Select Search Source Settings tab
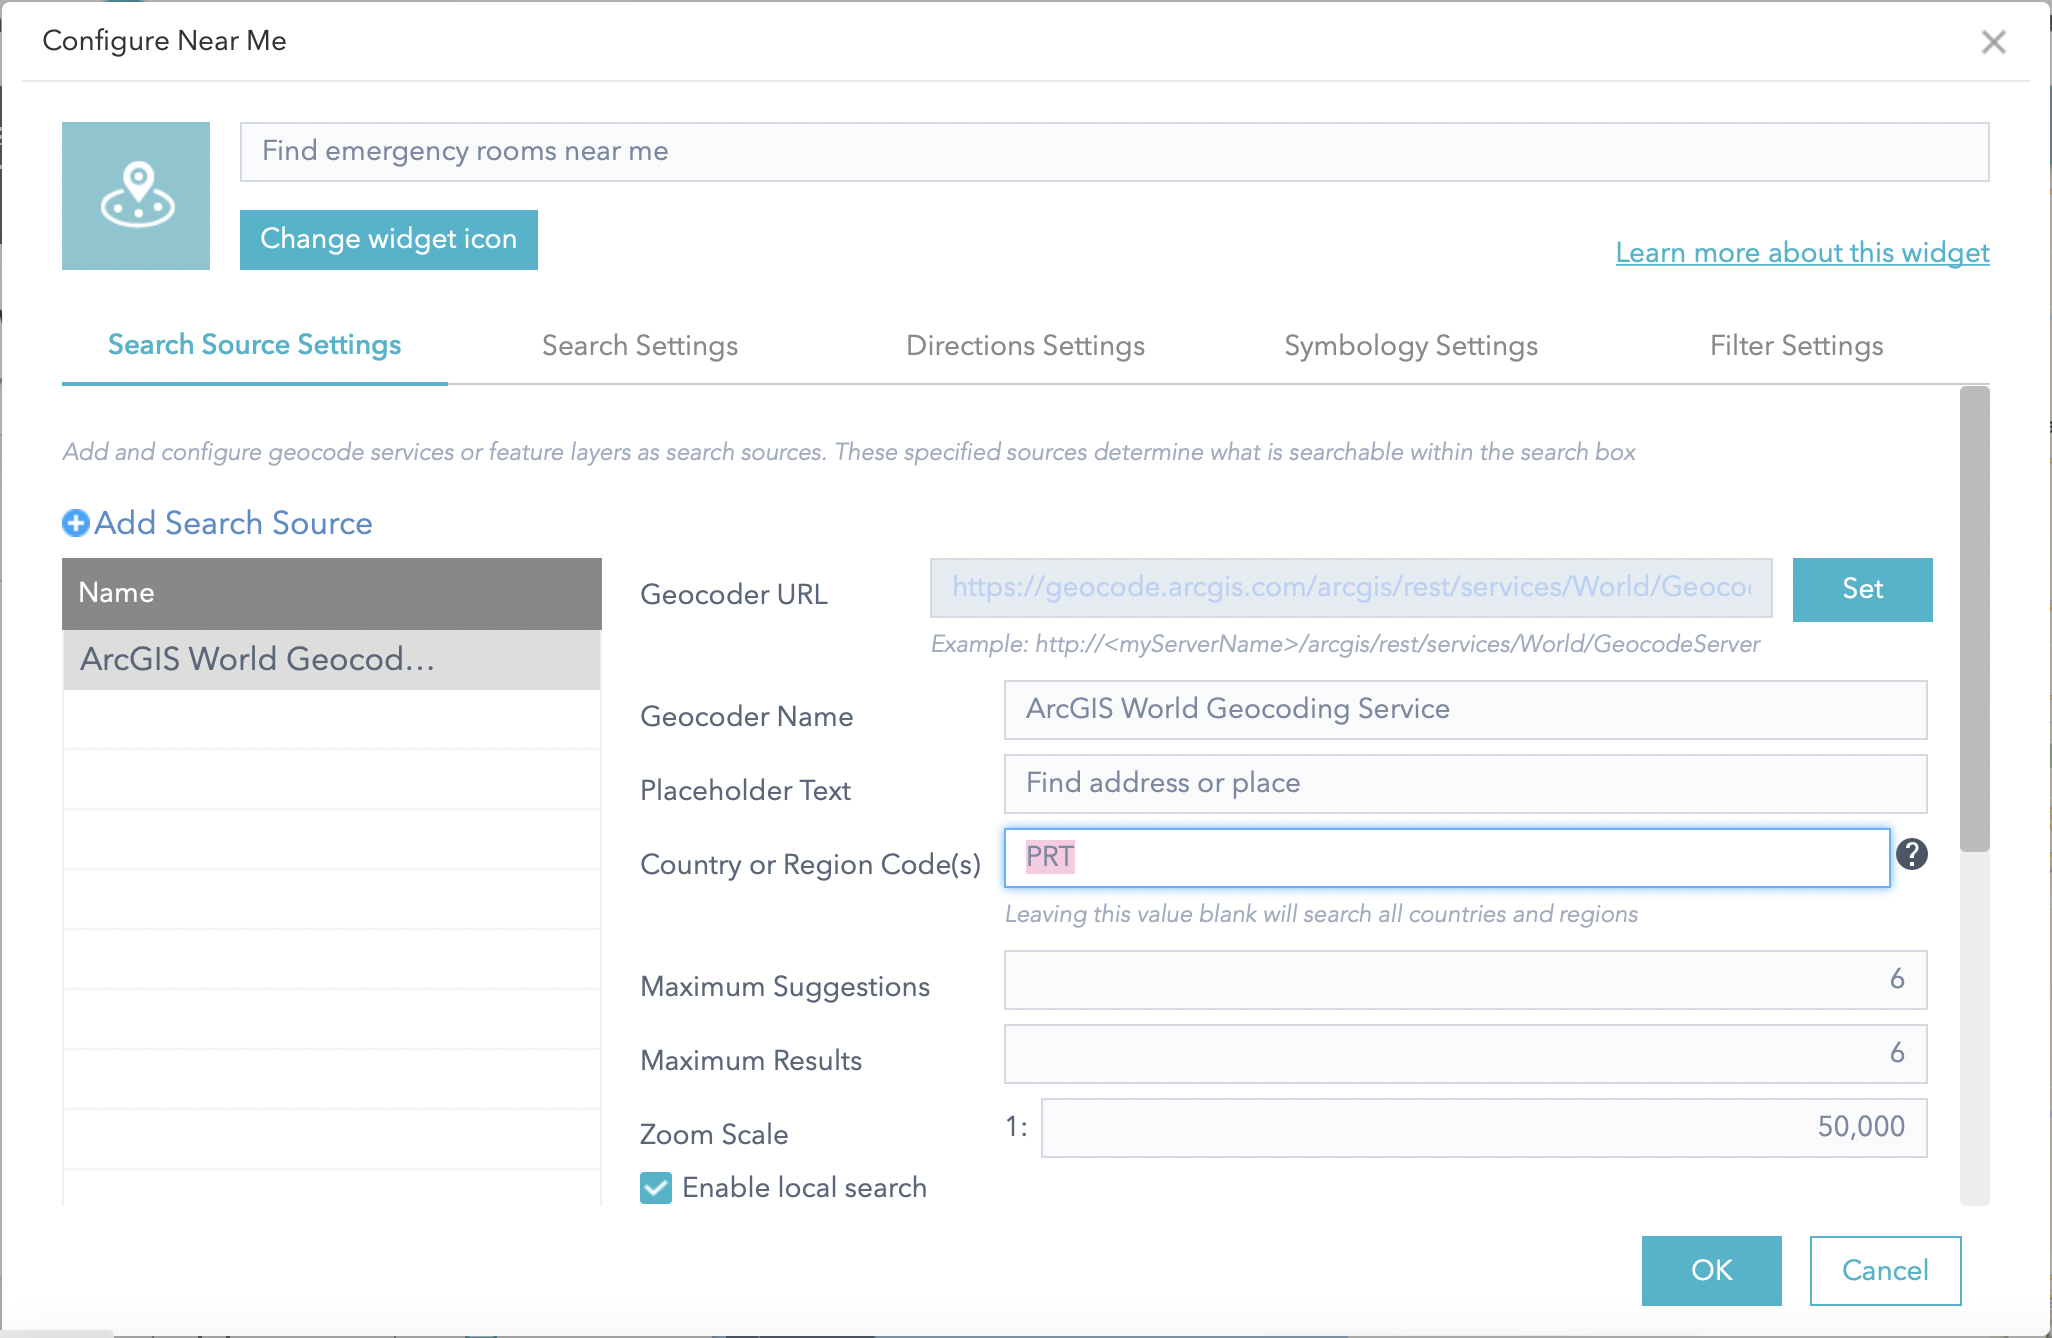The image size is (2052, 1338). pyautogui.click(x=254, y=345)
